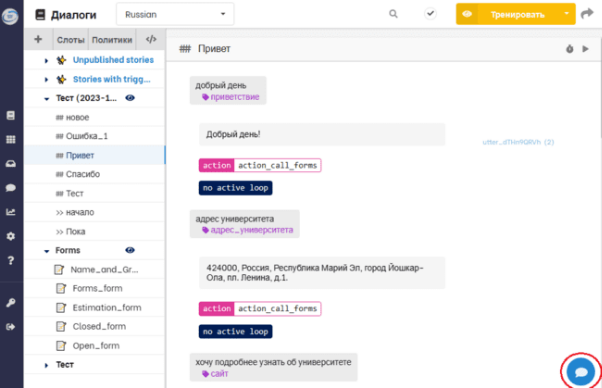The height and width of the screenshot is (388, 602).
Task: Select the ## Тест story
Action: (x=95, y=193)
